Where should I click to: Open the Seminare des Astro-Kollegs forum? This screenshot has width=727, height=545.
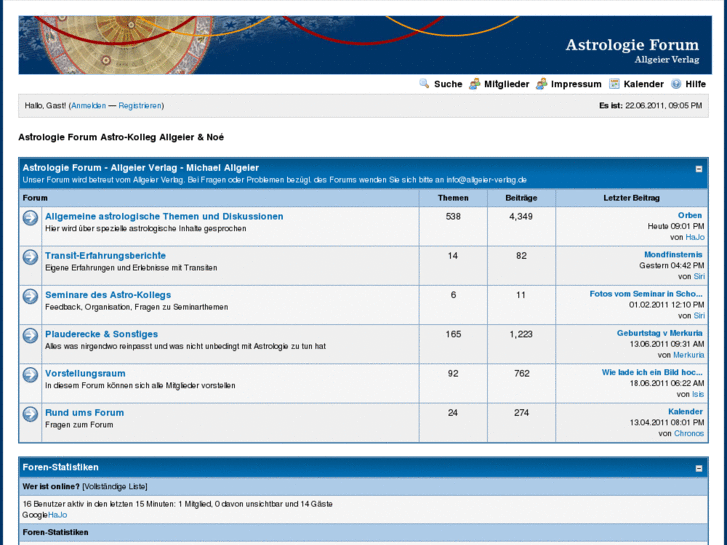108,295
